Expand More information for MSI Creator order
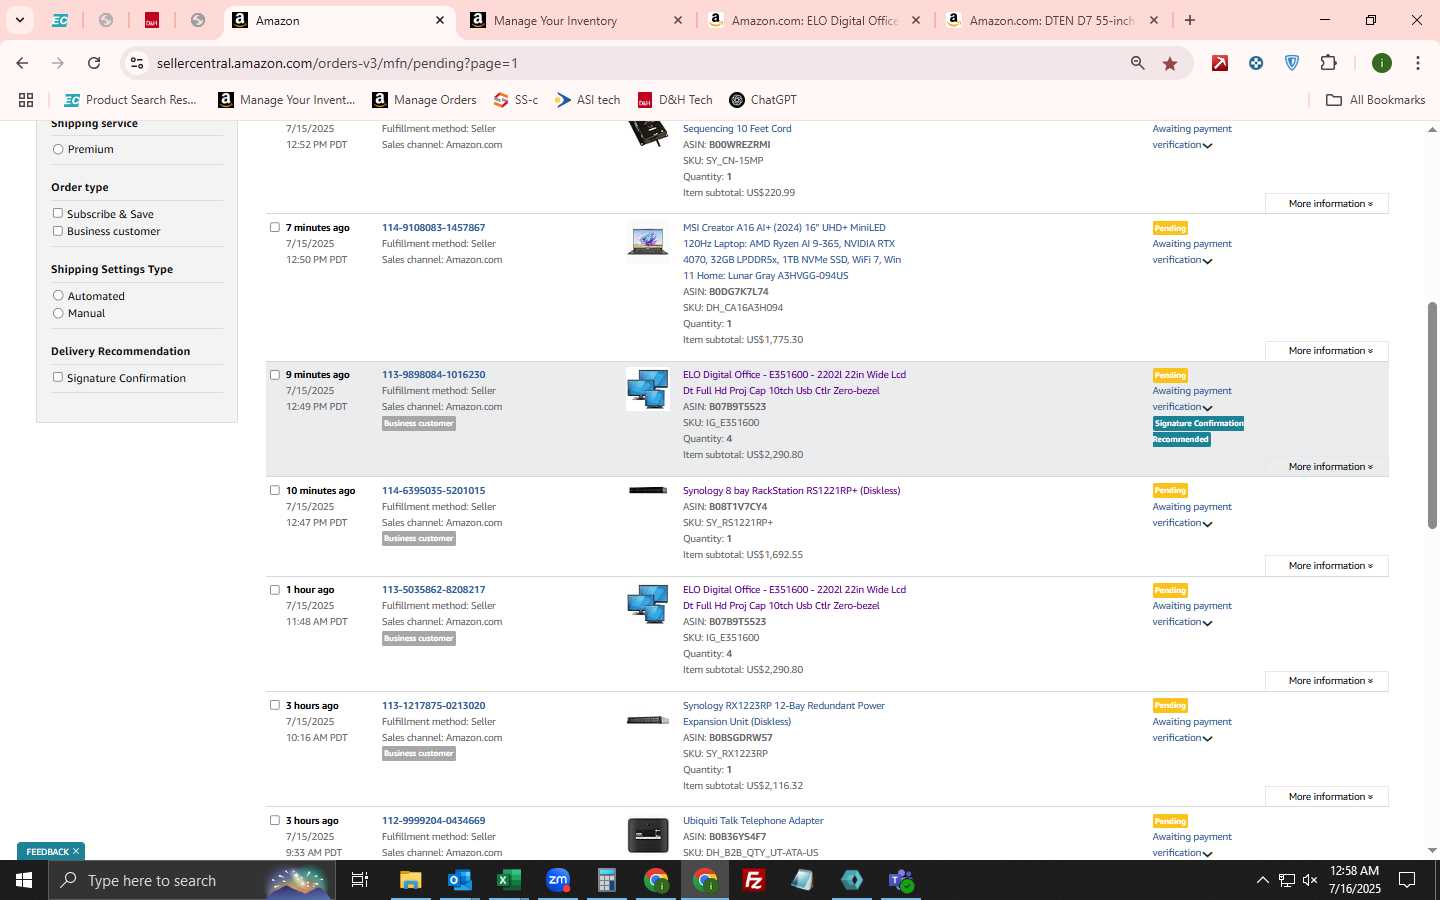1440x900 pixels. (1327, 351)
